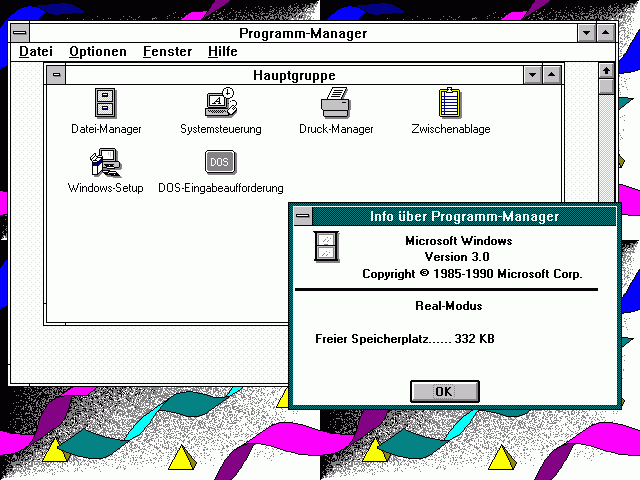Click the Copyright 1985-1990 Microsoft Corp. line
The height and width of the screenshot is (480, 640).
(x=472, y=273)
